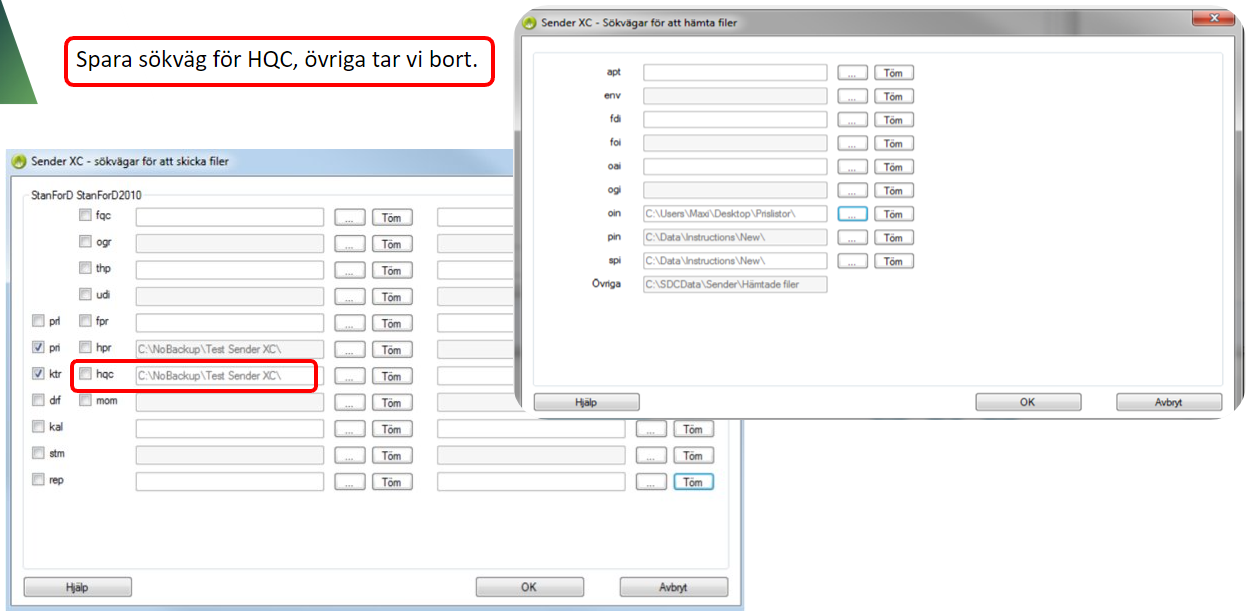Click the apt path field
This screenshot has height=611, width=1248.
tap(735, 72)
